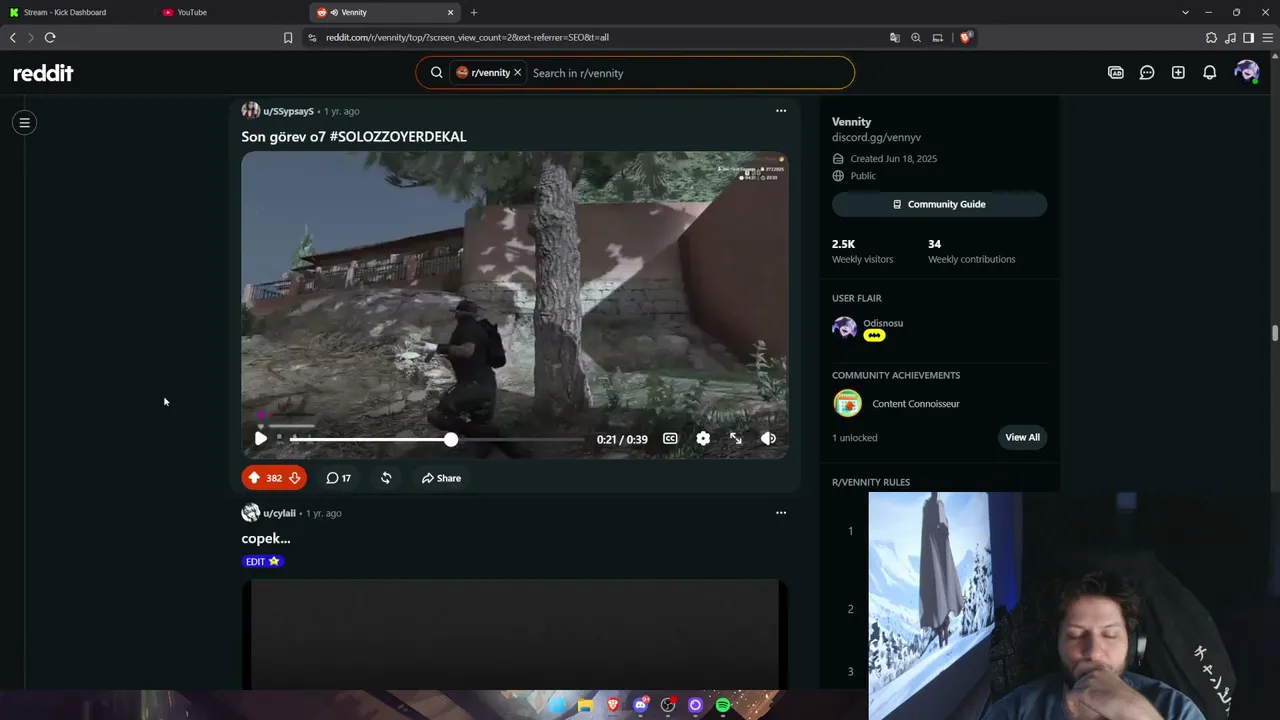The height and width of the screenshot is (720, 1280).
Task: Click the webcam overlay thumbnail
Action: coord(1074,606)
